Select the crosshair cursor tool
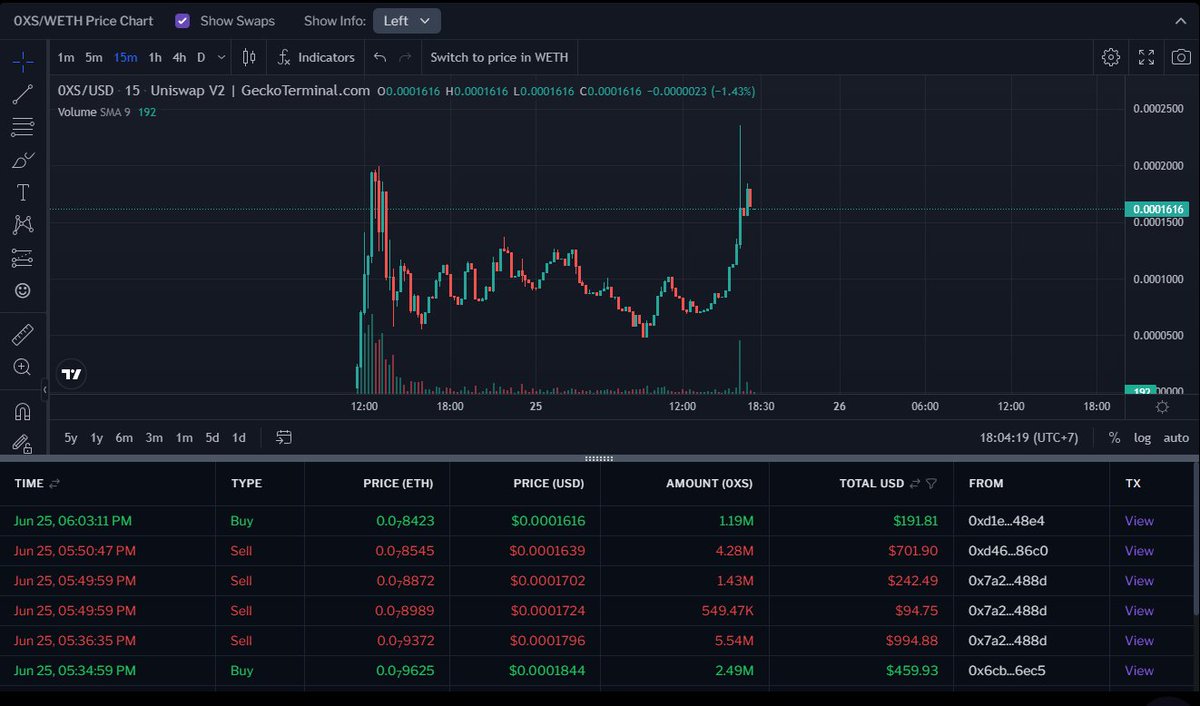Image resolution: width=1200 pixels, height=706 pixels. 22,60
